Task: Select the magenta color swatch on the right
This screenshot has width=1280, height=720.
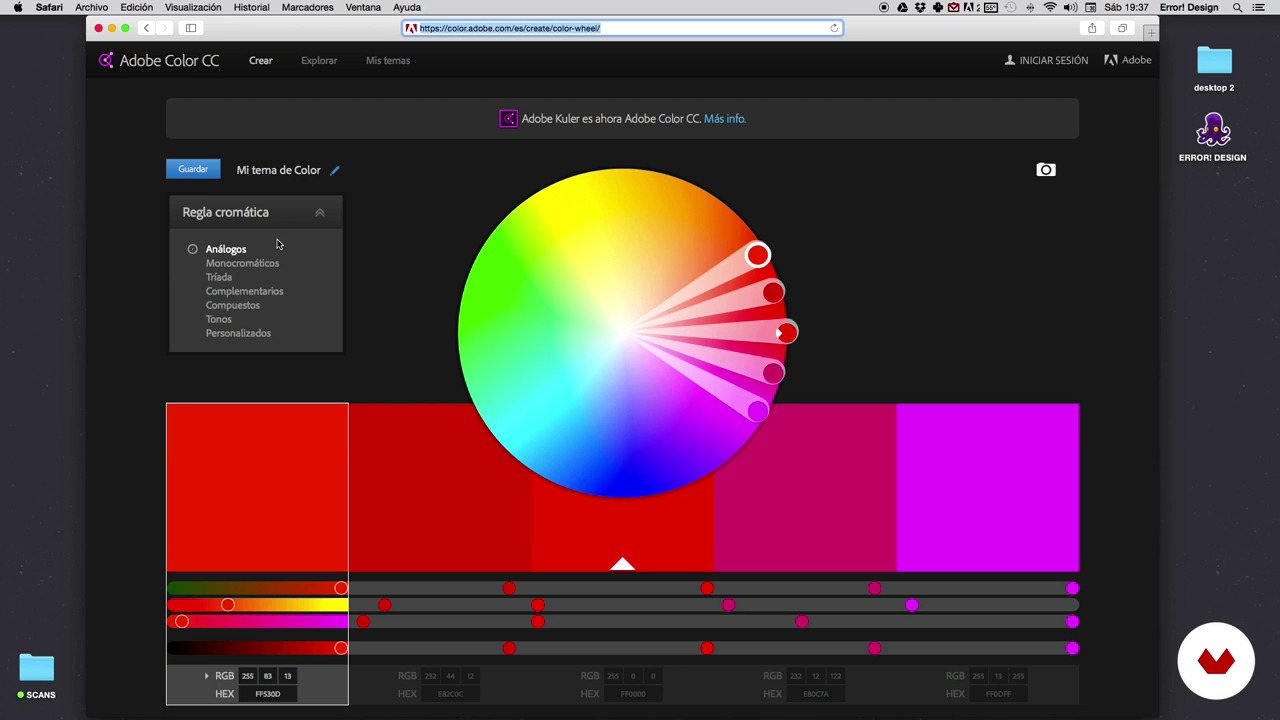Action: pyautogui.click(x=988, y=487)
